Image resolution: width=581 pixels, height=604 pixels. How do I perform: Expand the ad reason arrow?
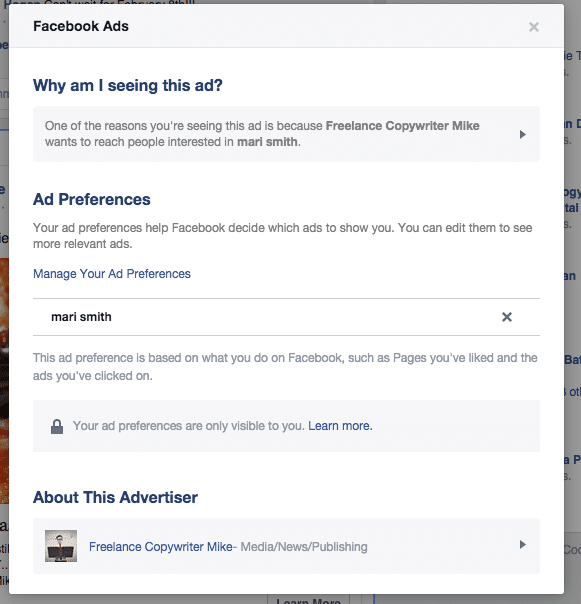(522, 134)
